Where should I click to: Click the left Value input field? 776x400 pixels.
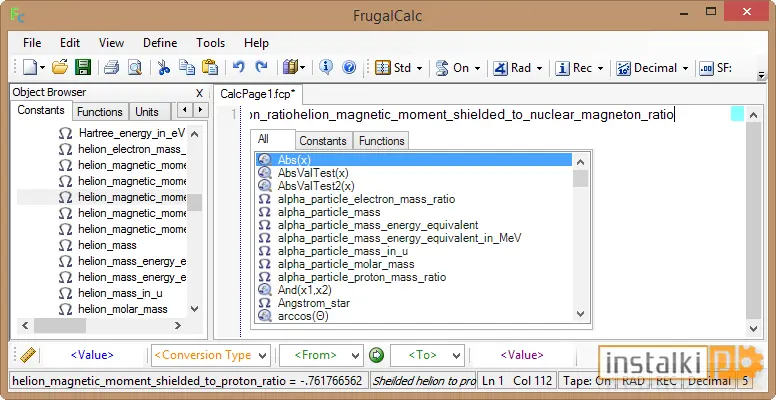pyautogui.click(x=93, y=355)
